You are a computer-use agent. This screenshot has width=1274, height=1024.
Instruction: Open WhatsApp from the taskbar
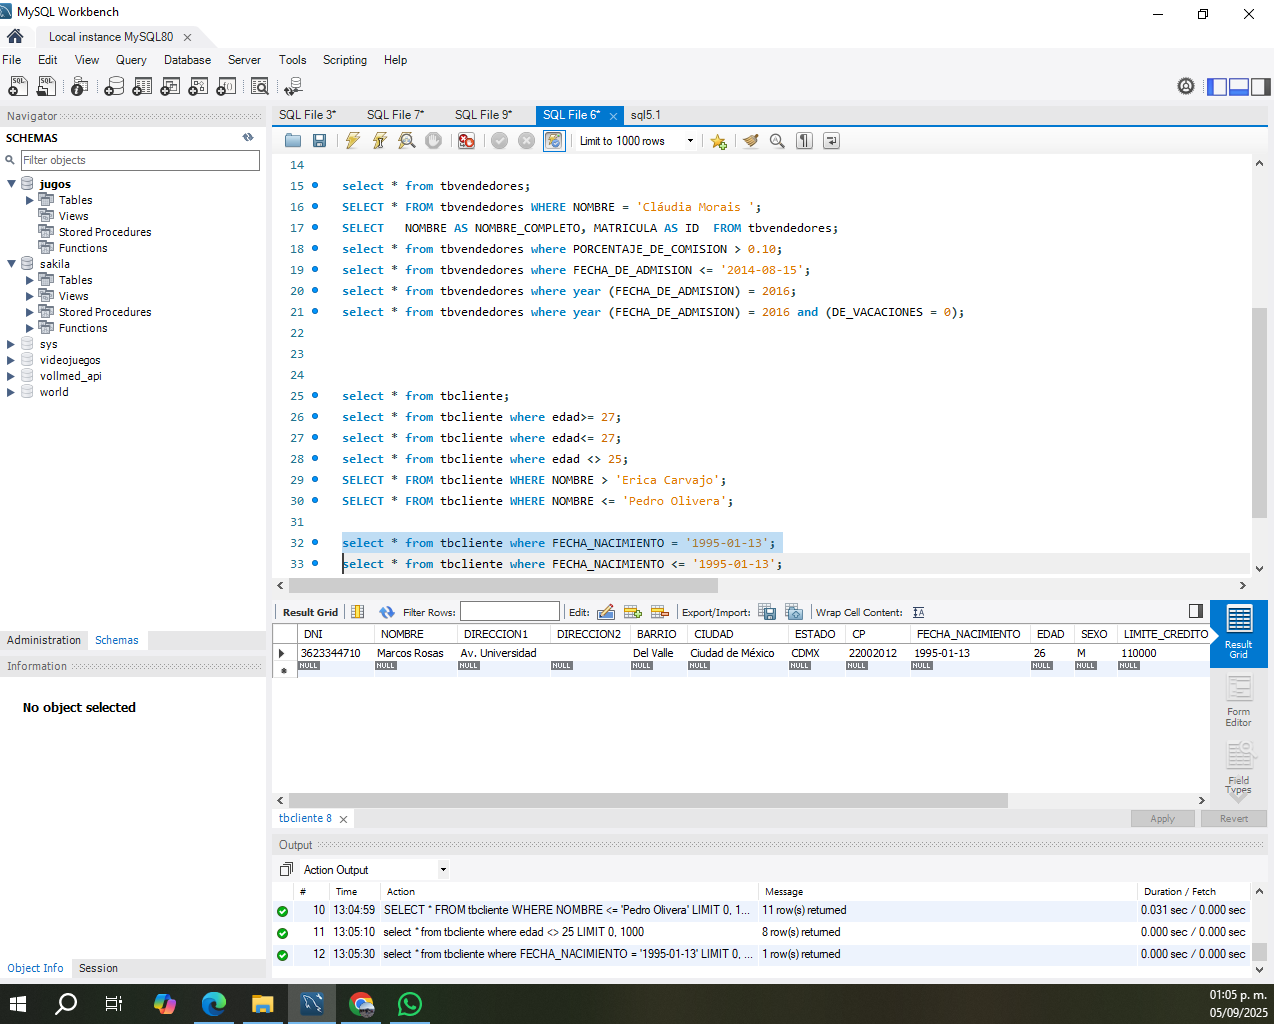click(410, 1004)
